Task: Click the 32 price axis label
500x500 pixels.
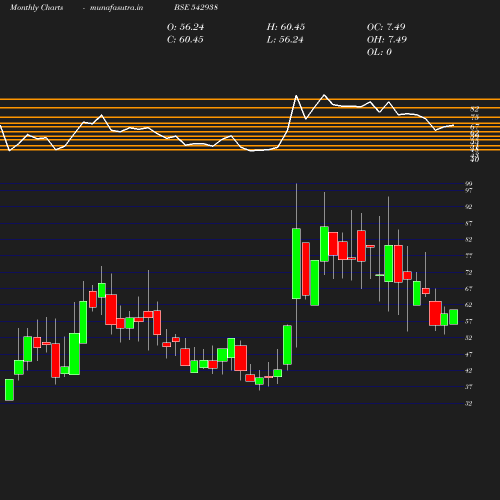Action: (x=469, y=403)
